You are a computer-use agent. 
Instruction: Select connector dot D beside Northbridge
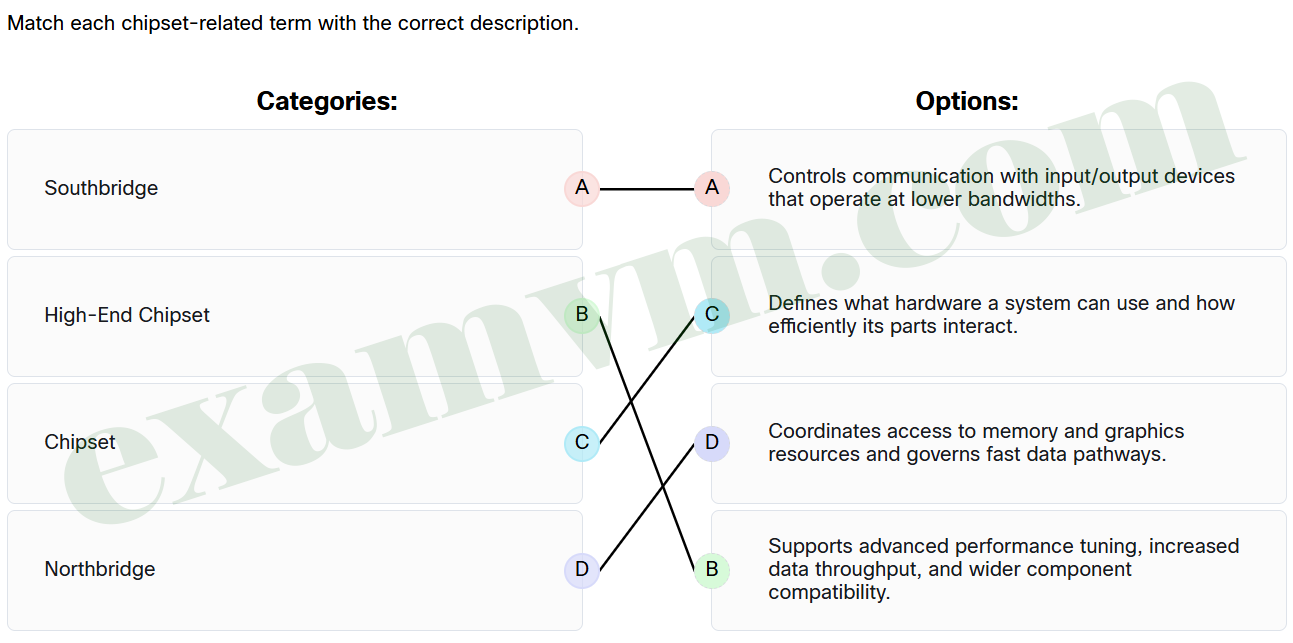coord(581,569)
